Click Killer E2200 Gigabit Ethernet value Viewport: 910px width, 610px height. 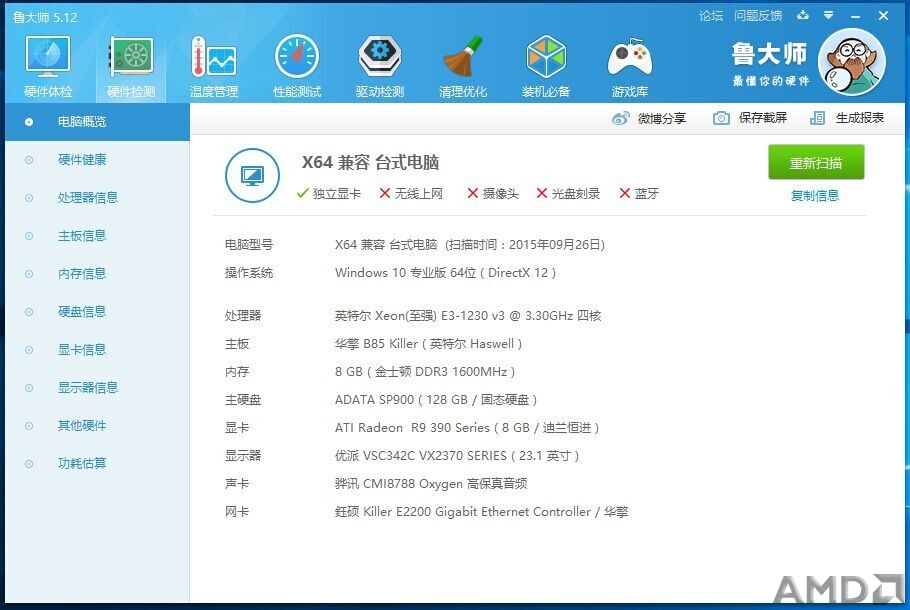(481, 512)
